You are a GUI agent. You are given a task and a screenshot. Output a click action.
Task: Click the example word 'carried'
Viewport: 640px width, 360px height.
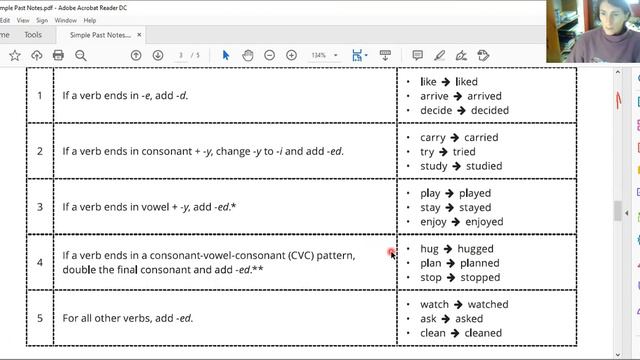[x=481, y=138]
